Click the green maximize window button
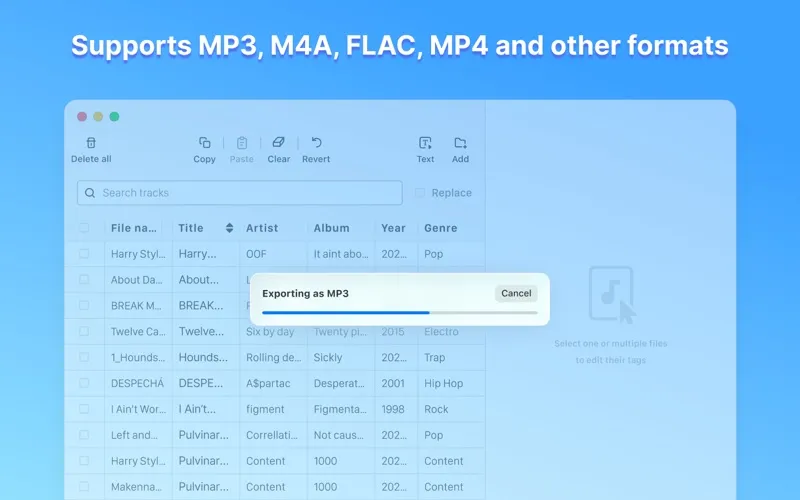Viewport: 800px width, 500px height. (x=114, y=116)
